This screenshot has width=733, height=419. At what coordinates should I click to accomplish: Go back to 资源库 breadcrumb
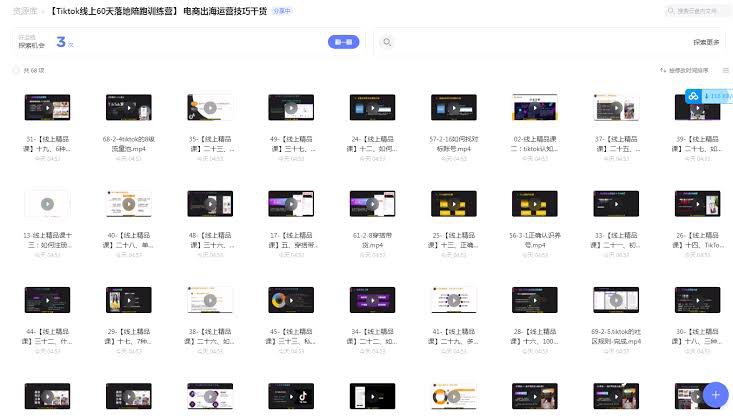pyautogui.click(x=25, y=11)
